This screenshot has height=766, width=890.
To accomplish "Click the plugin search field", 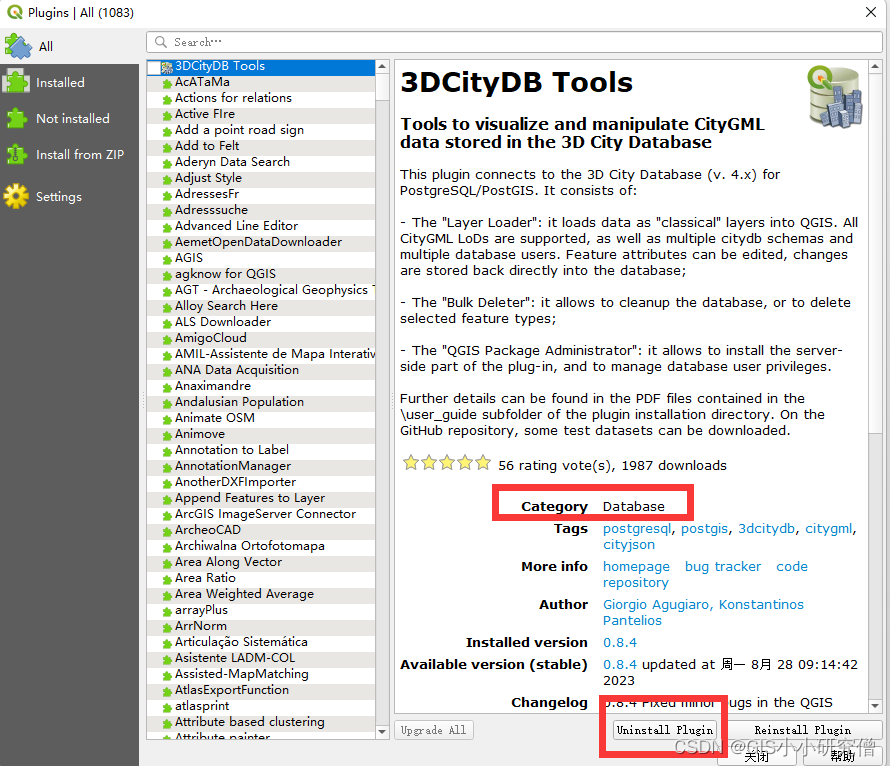I will point(514,42).
